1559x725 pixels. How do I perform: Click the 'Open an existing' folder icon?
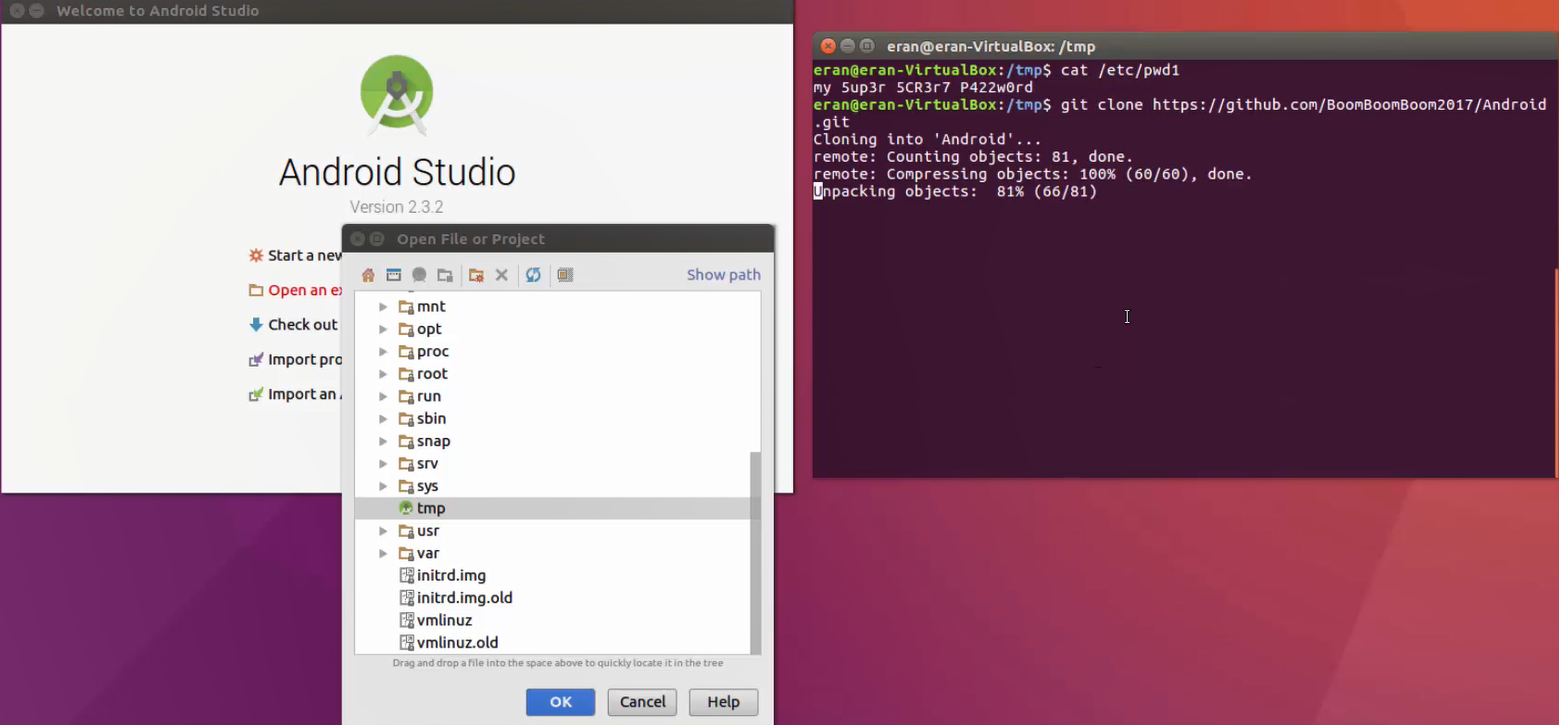click(x=256, y=290)
